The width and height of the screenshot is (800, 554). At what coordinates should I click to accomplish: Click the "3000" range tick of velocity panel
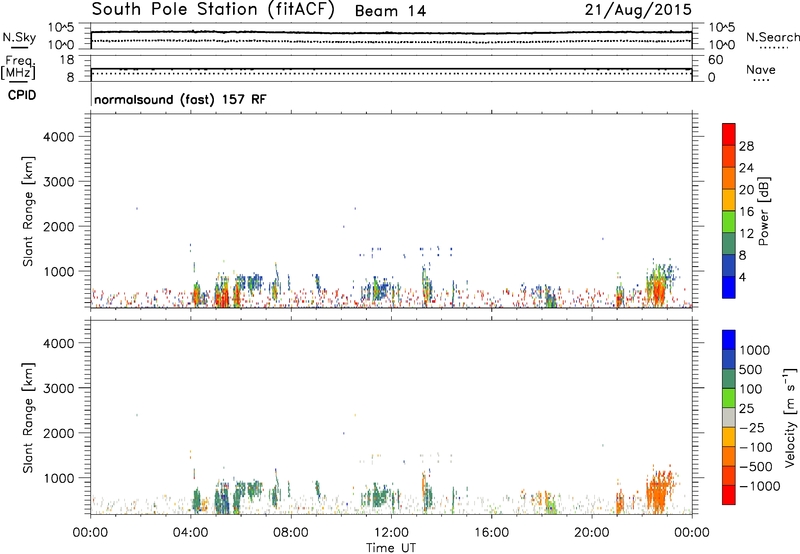[58, 388]
